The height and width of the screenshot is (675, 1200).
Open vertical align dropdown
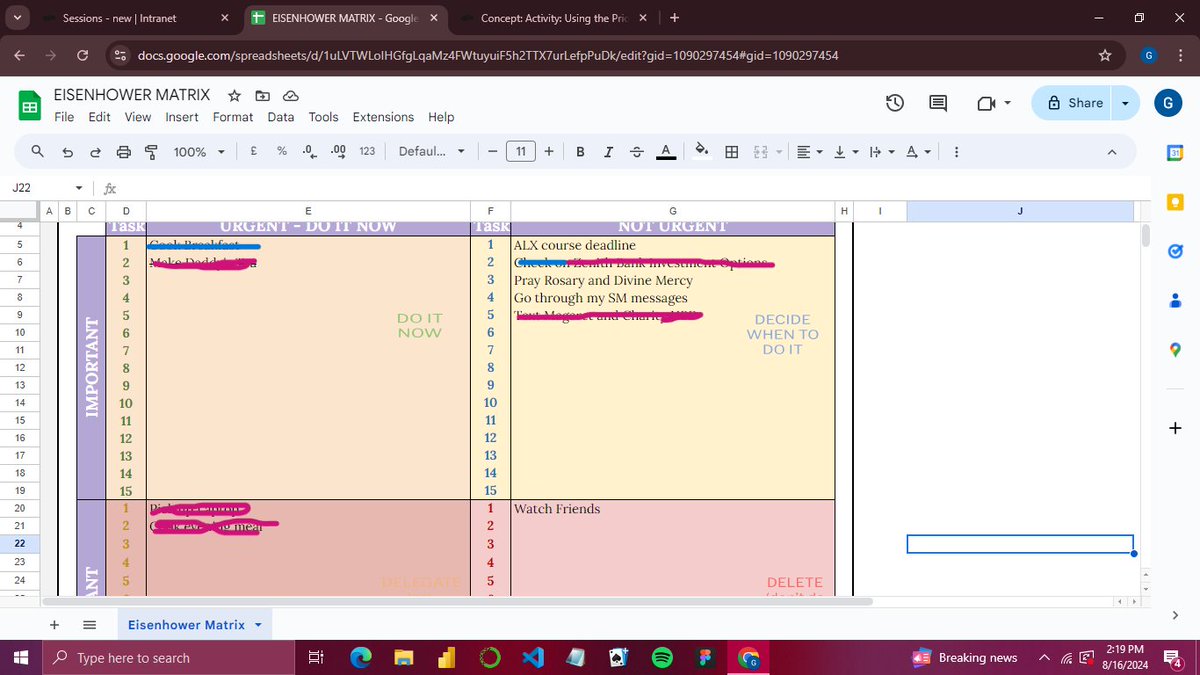pyautogui.click(x=845, y=152)
